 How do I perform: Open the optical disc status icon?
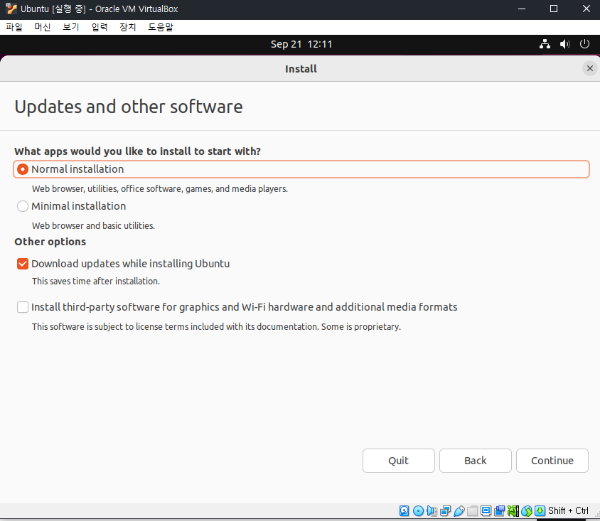click(418, 511)
